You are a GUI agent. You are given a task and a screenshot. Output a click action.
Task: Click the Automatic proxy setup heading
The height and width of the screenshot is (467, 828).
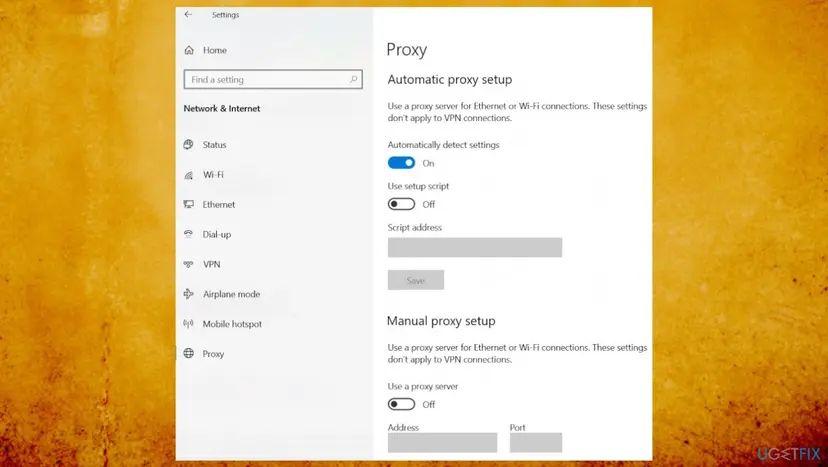[450, 80]
